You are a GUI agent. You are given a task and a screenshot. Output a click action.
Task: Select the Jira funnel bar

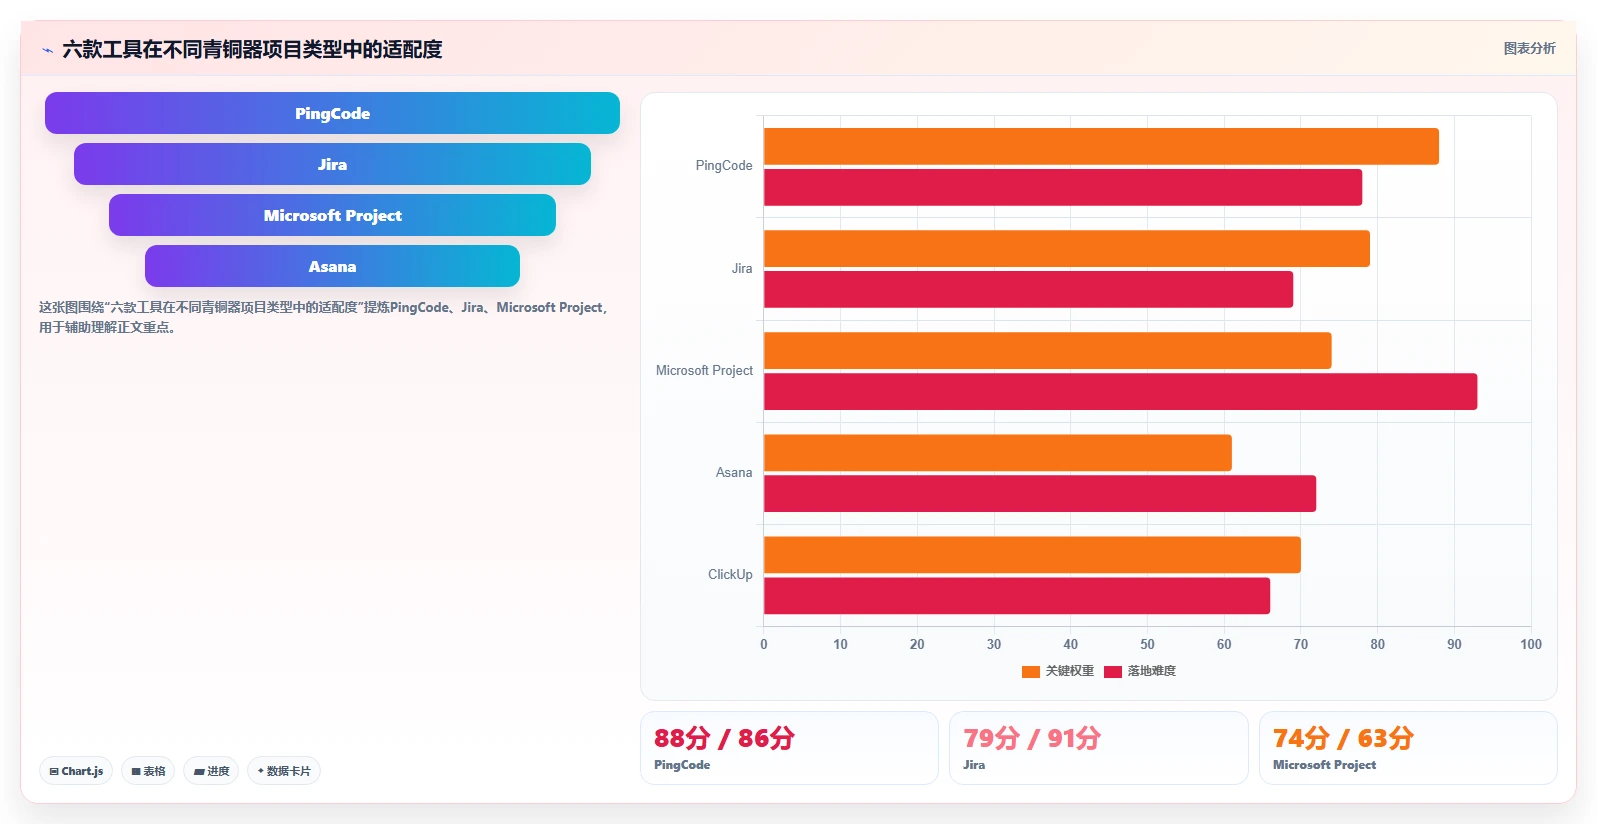(x=332, y=164)
